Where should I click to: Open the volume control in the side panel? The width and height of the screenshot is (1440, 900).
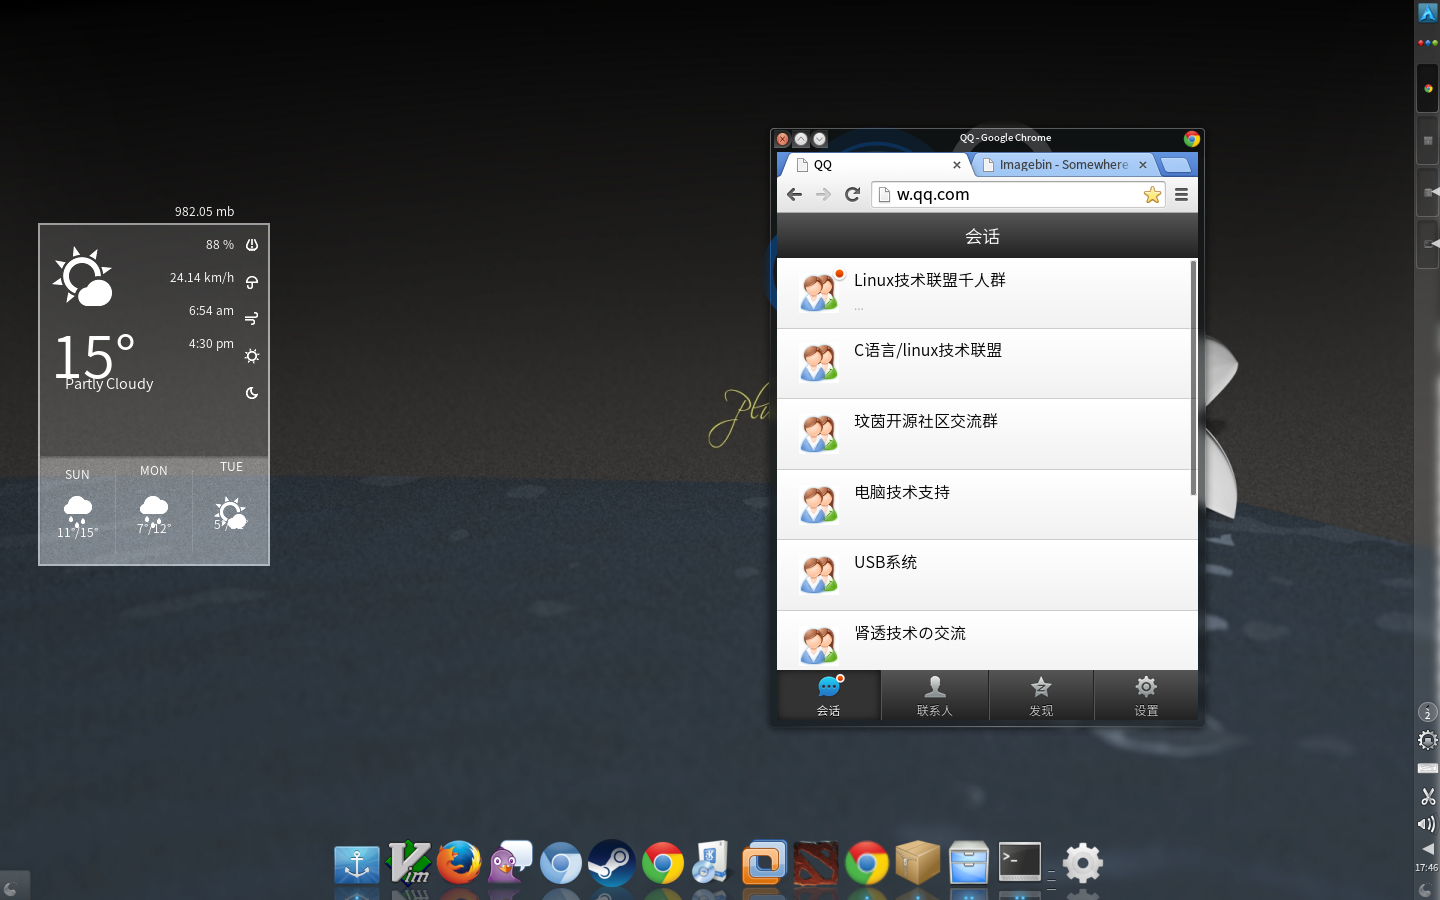[1427, 824]
